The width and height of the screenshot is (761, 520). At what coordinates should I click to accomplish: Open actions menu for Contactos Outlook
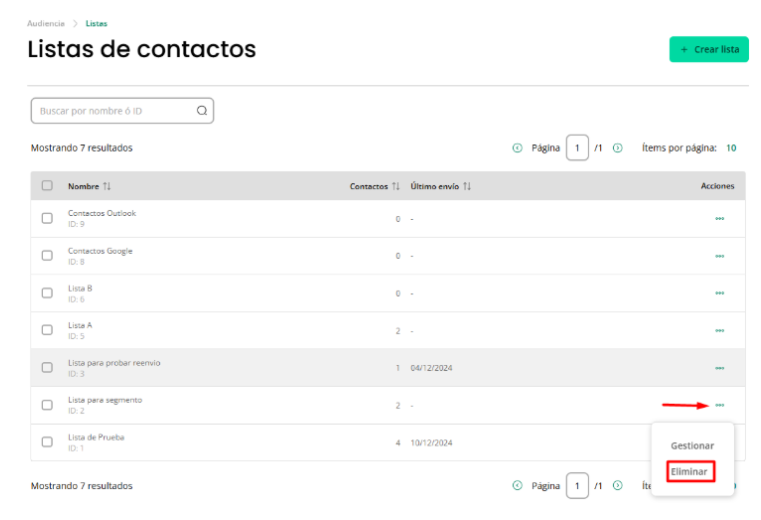click(x=719, y=218)
